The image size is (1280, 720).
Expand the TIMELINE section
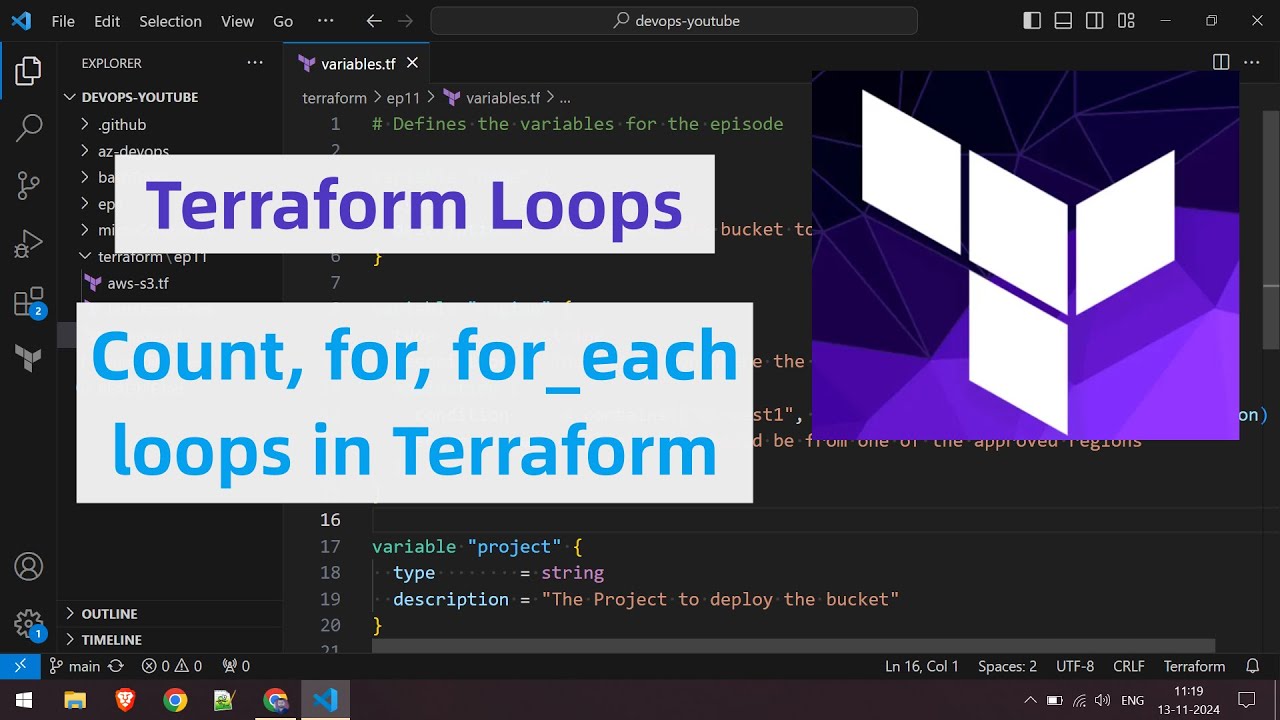tap(170, 640)
